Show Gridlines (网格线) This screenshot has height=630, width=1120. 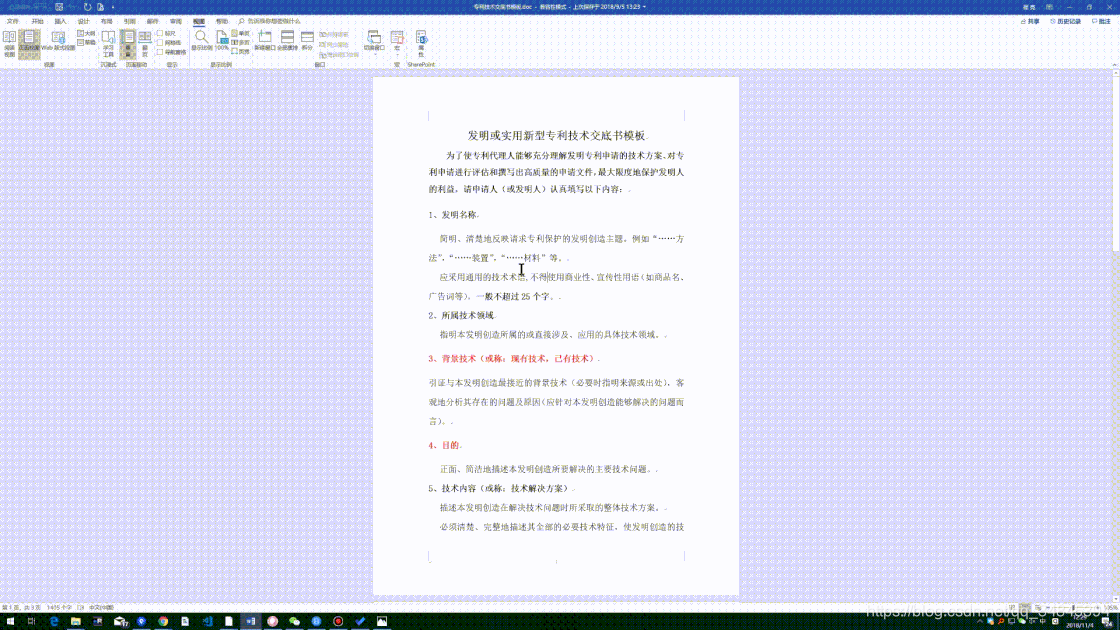click(161, 42)
